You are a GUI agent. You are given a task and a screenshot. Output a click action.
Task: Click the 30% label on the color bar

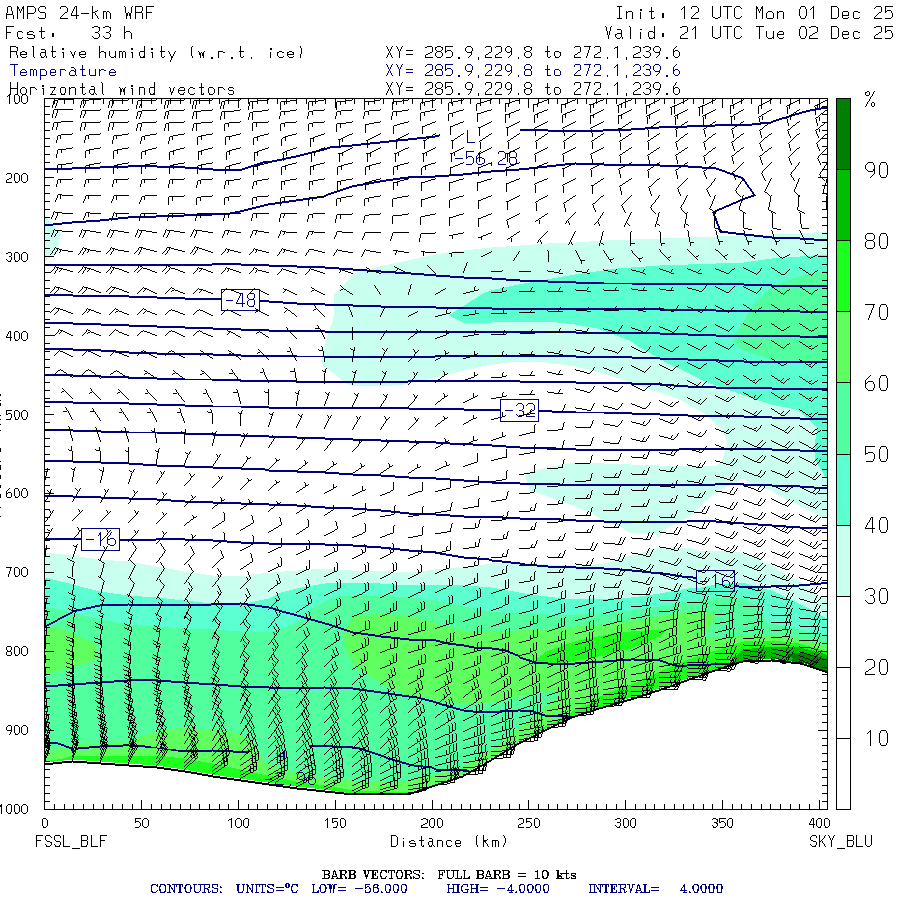pyautogui.click(x=876, y=596)
